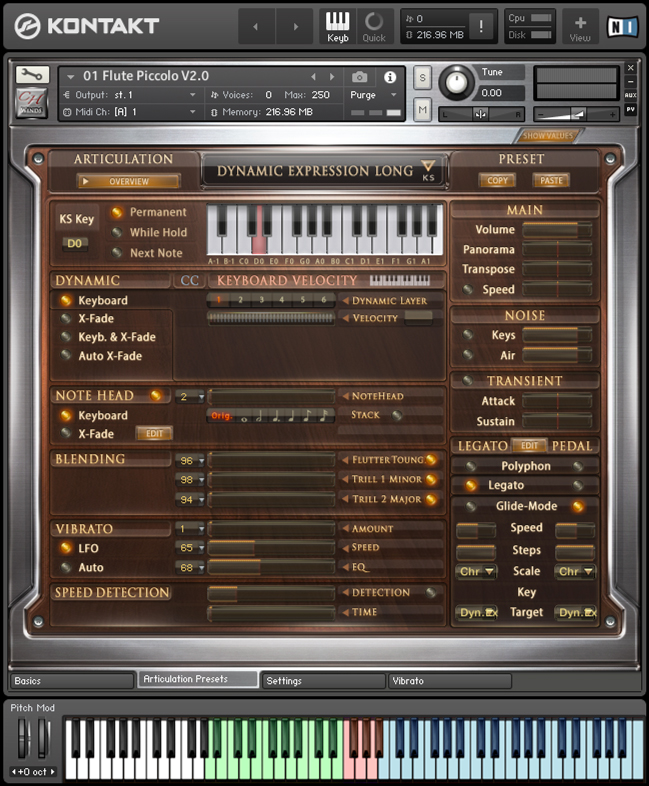
Task: Adjust the Main Volume slider
Action: coord(557,230)
